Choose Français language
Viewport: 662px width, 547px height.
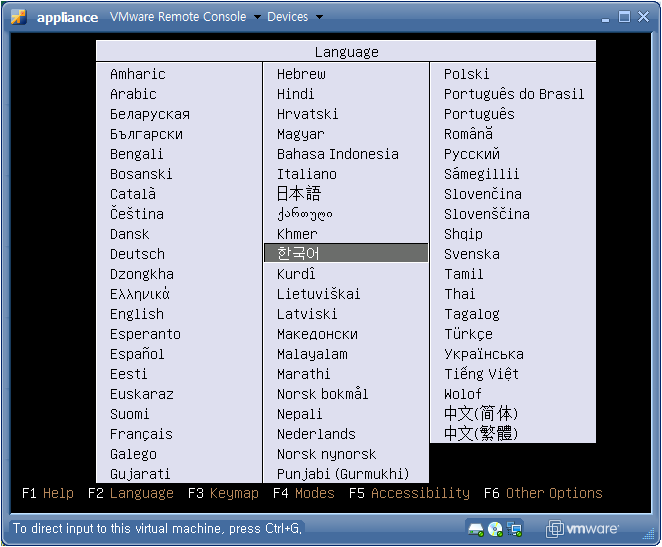[x=141, y=435]
